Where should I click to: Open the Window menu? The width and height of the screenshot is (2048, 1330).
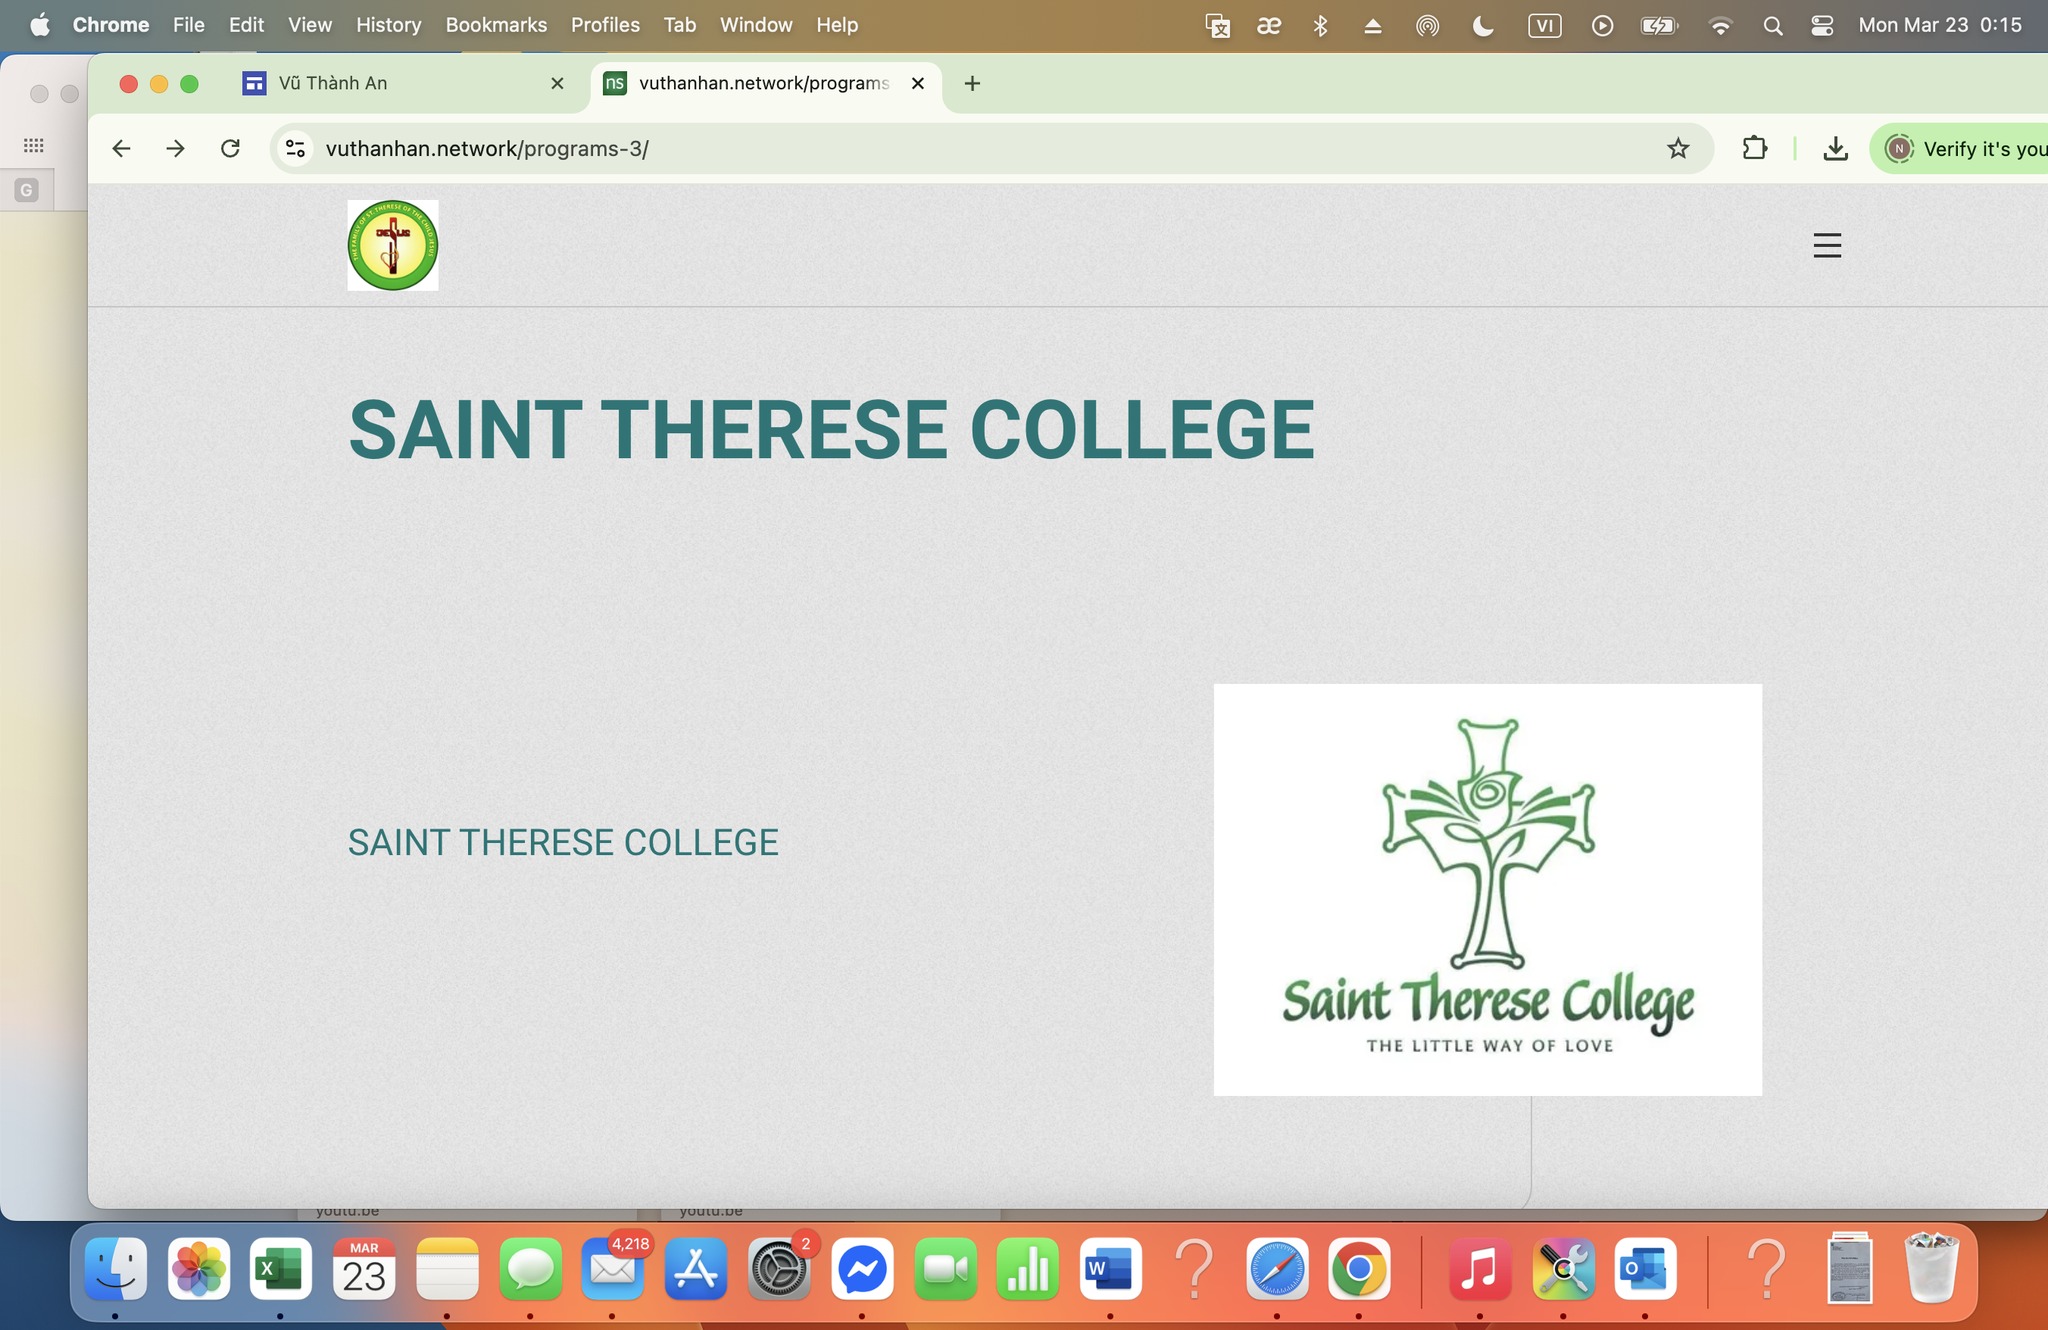point(756,25)
